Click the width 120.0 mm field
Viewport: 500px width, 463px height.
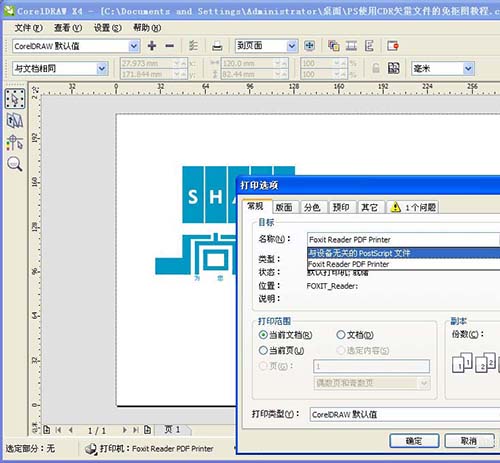(254, 63)
